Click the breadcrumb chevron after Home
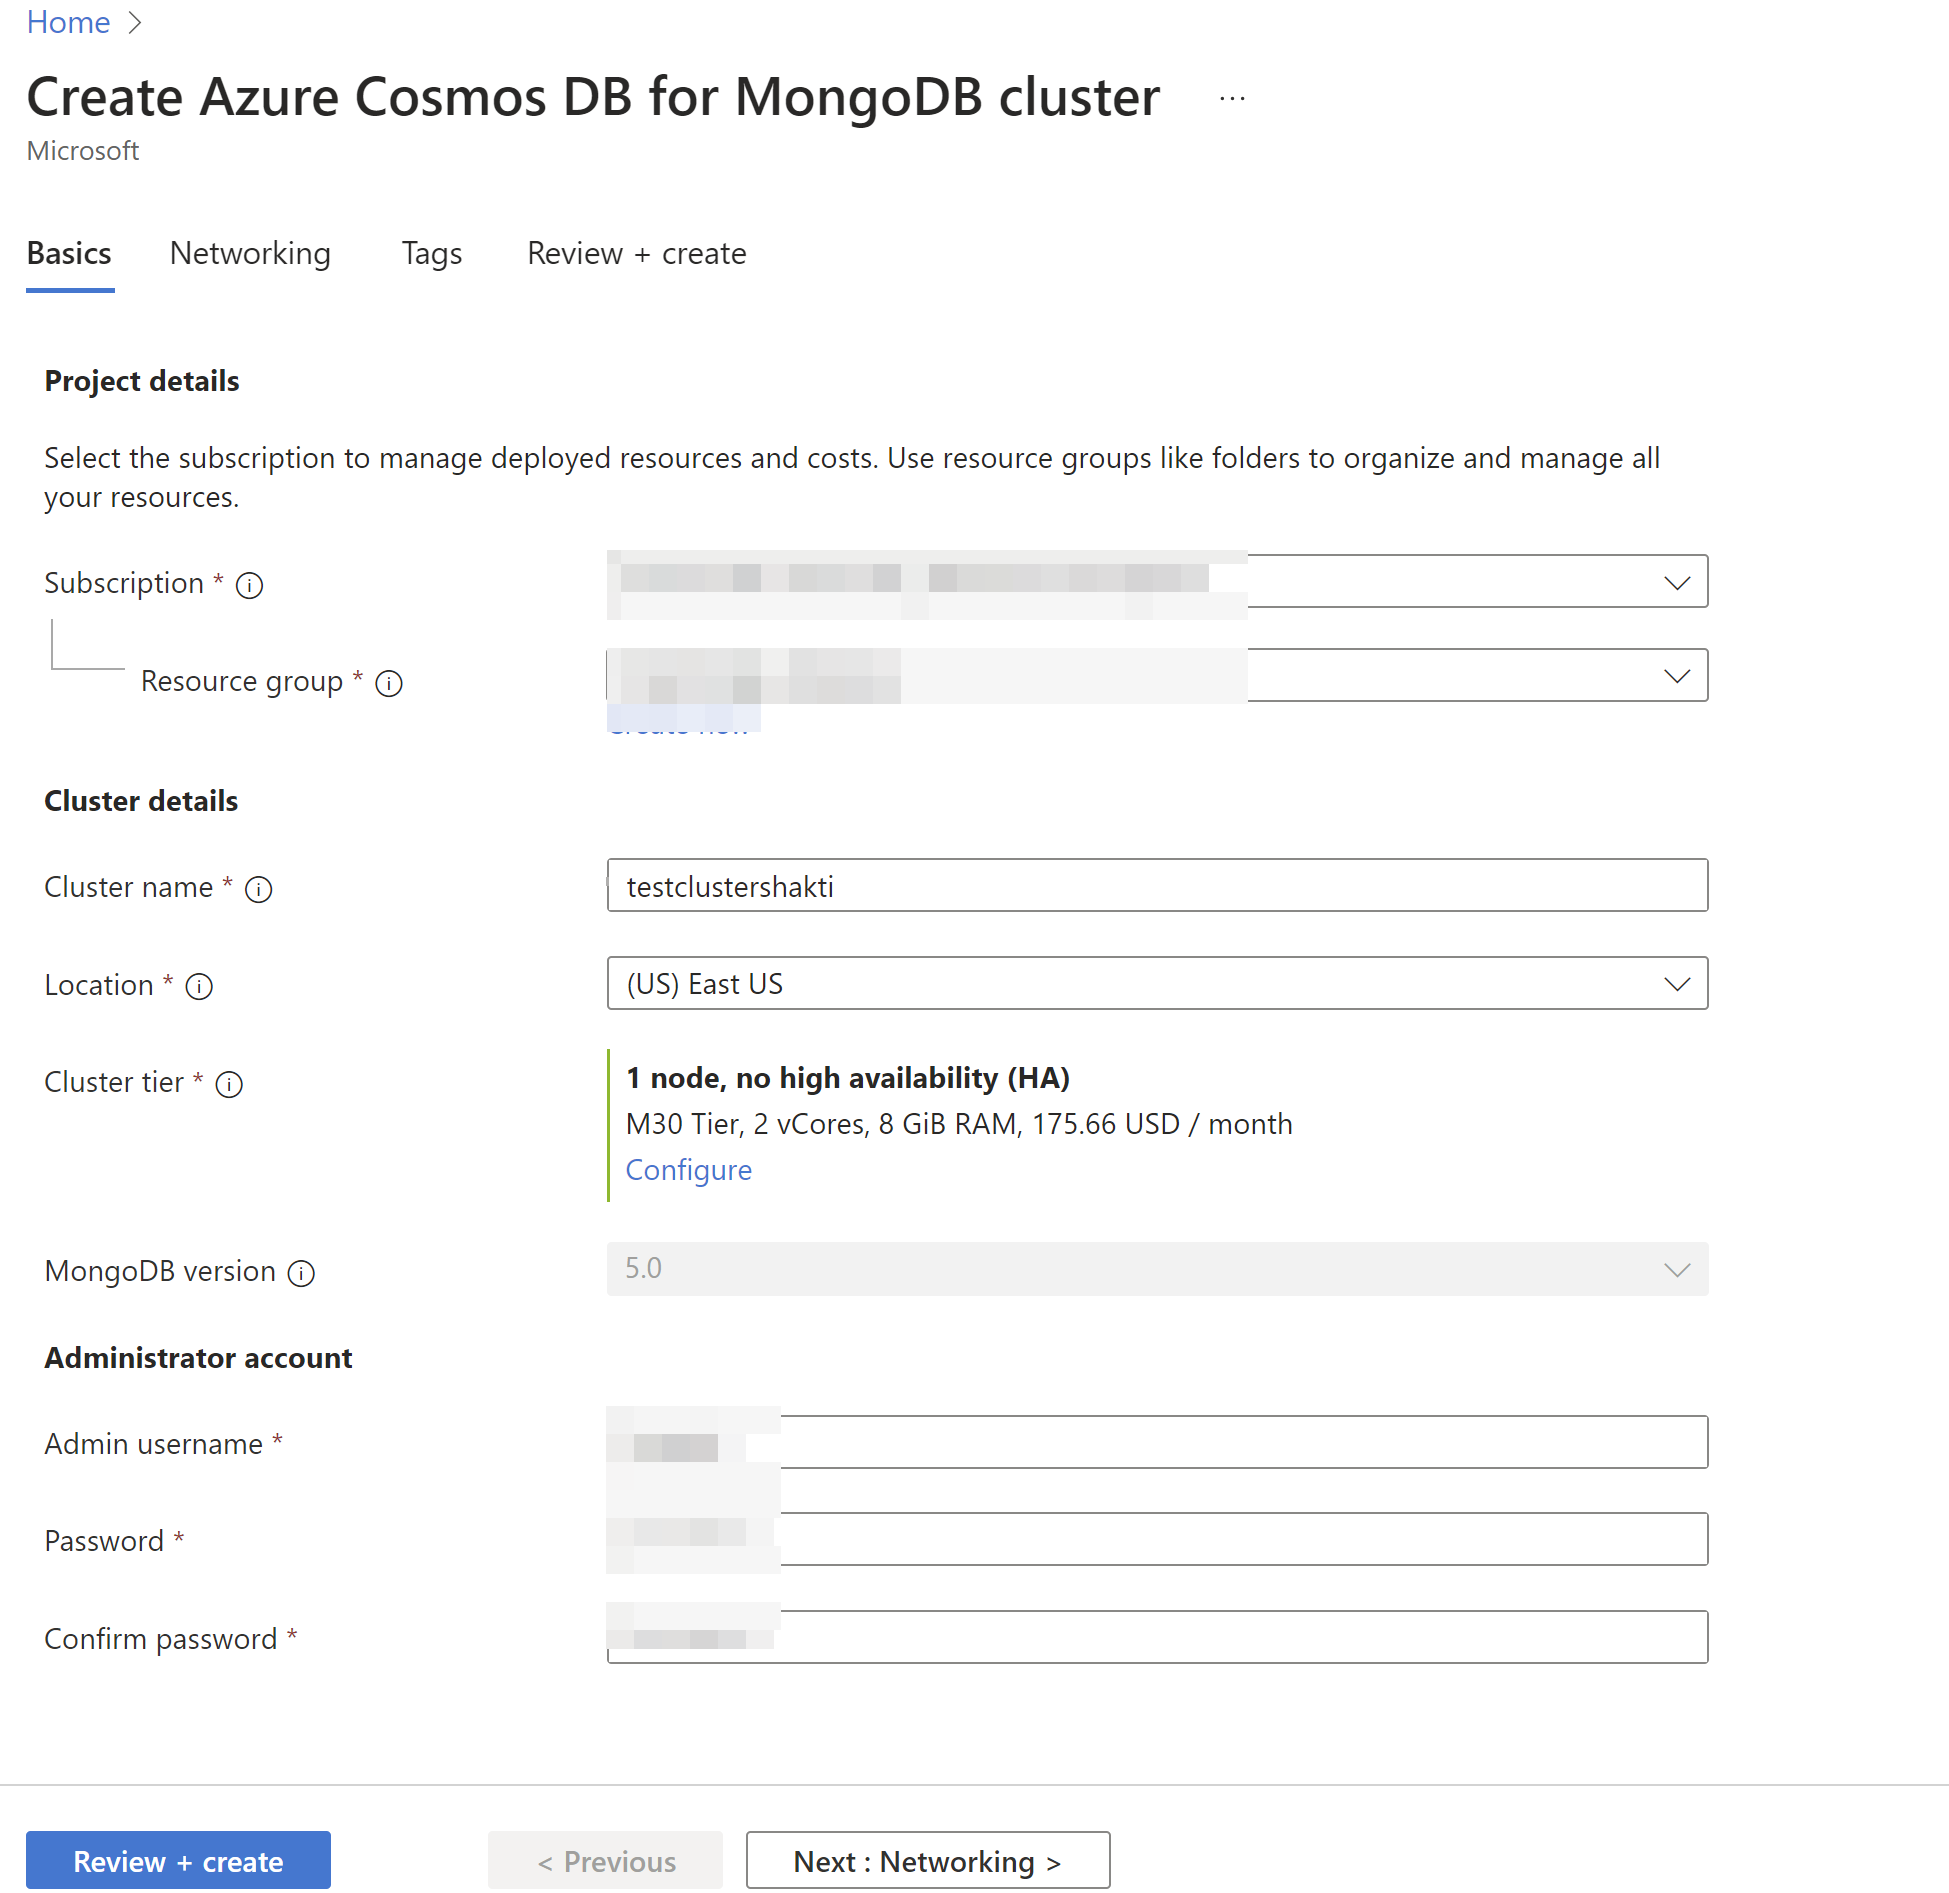This screenshot has width=1949, height=1893. click(x=136, y=22)
